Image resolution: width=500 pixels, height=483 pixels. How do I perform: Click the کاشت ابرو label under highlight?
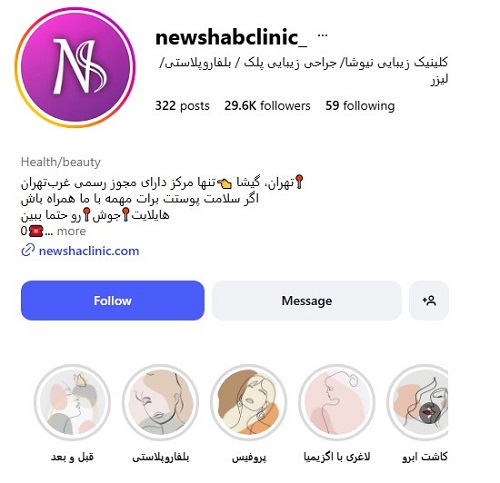425,457
